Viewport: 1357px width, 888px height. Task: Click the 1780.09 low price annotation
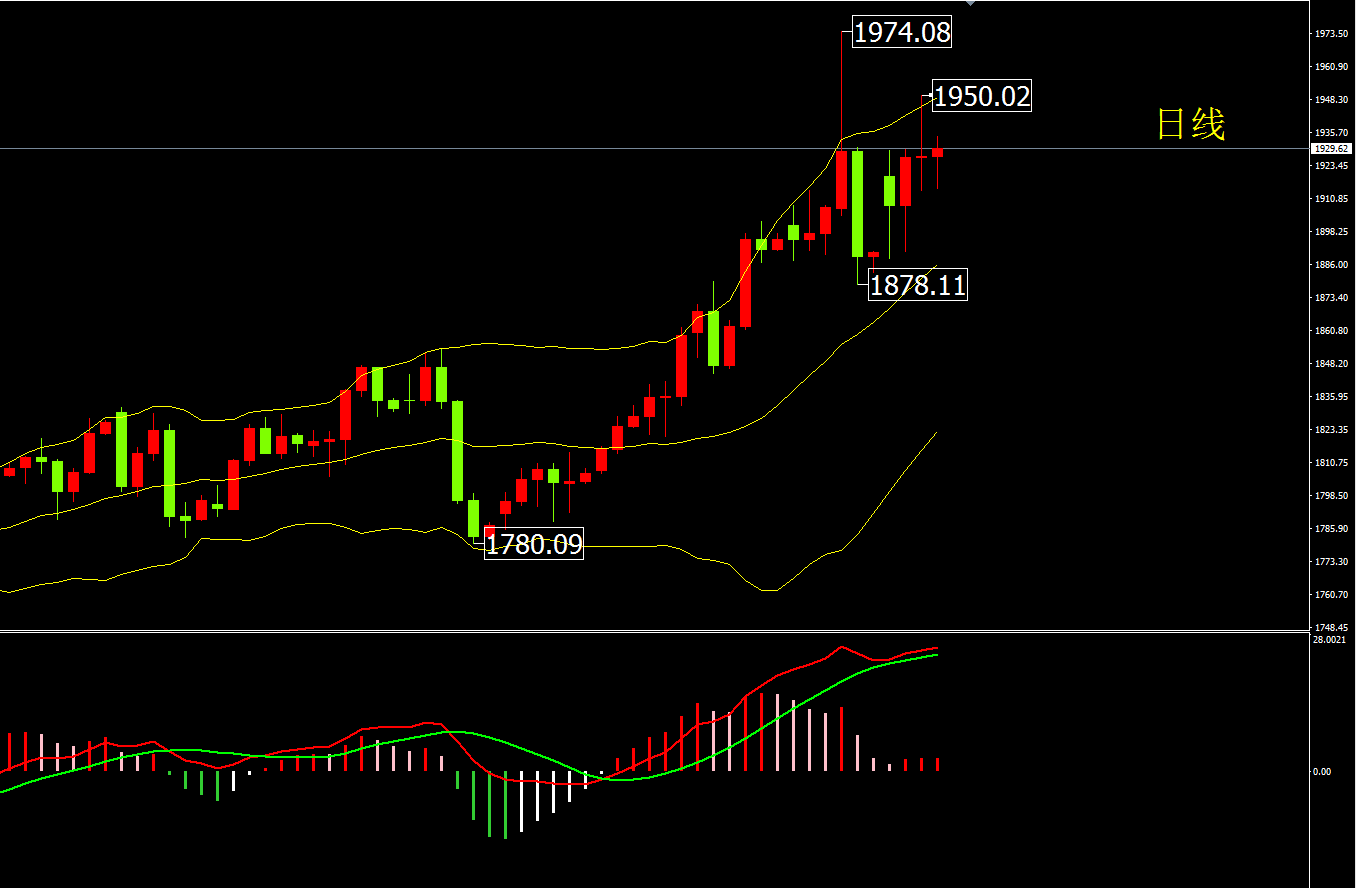533,544
